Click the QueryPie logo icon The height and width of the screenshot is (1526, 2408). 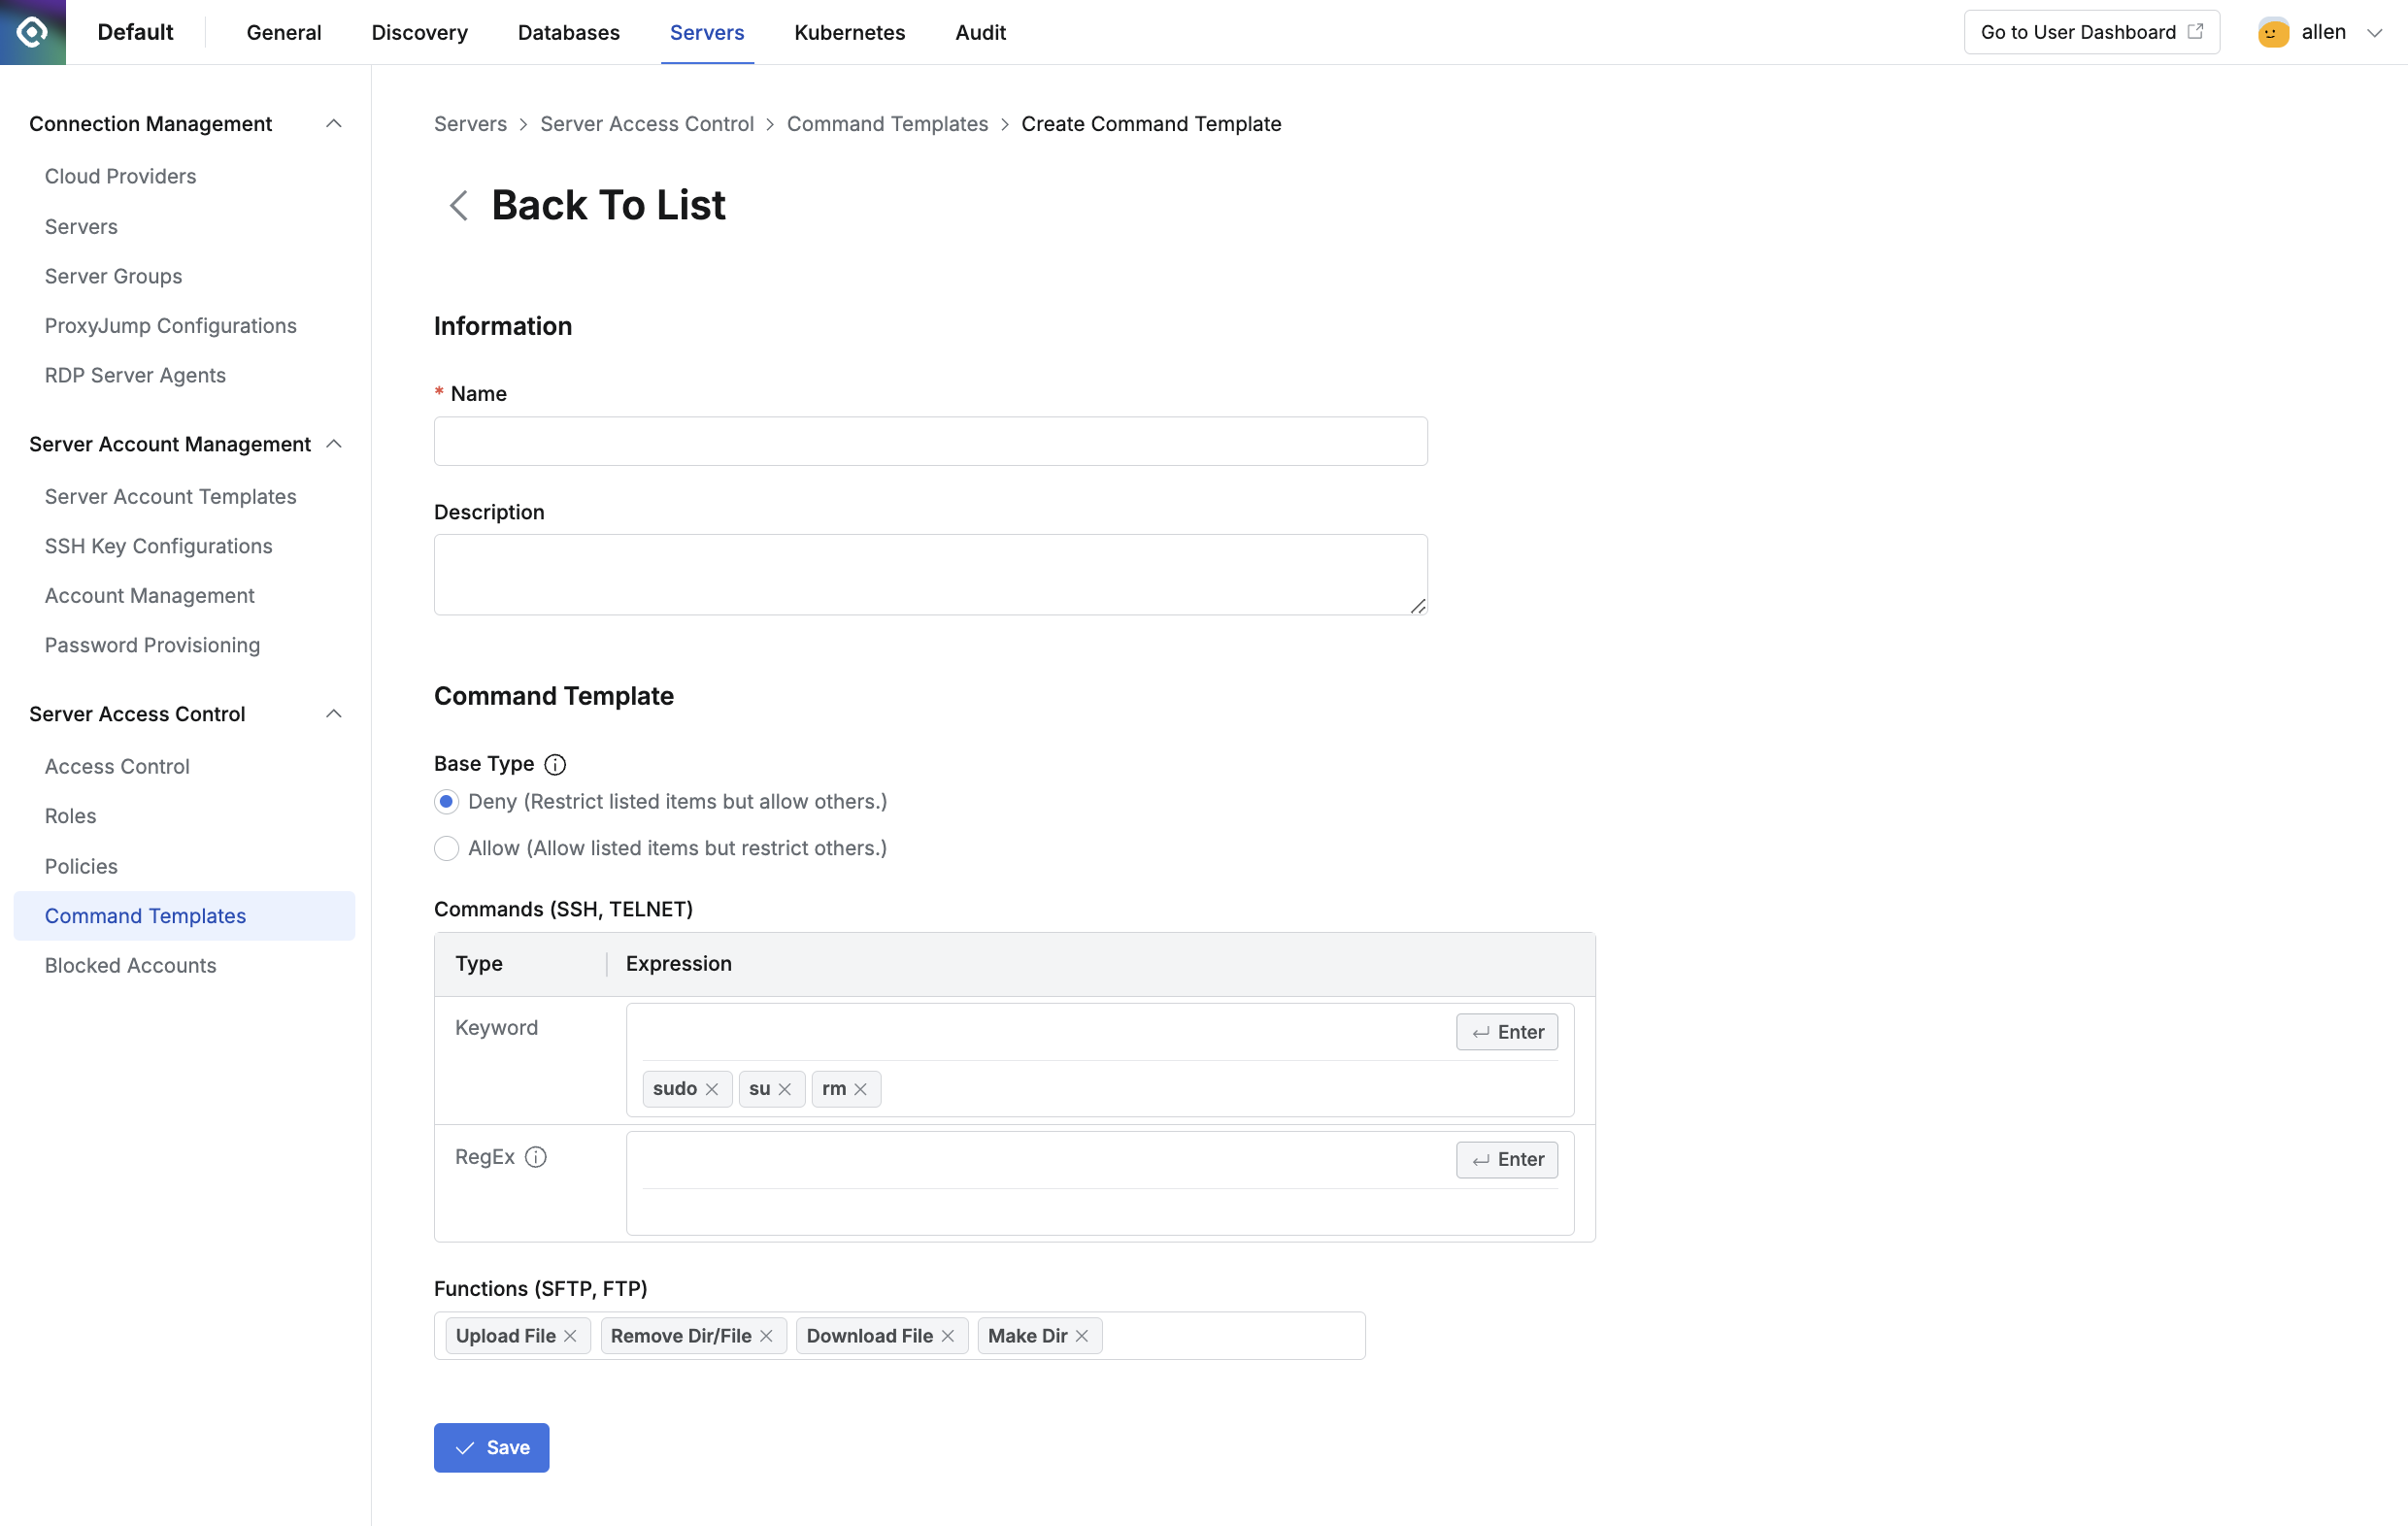[x=32, y=32]
